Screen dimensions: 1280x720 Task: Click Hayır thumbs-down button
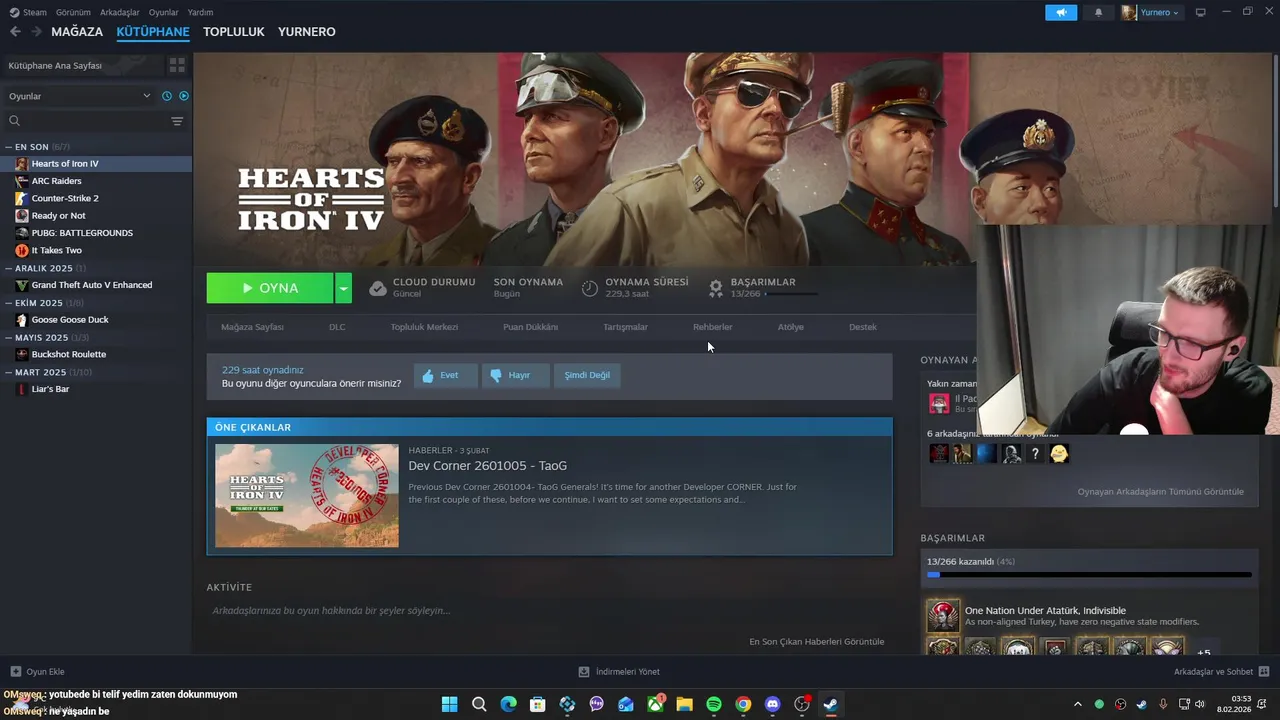pos(515,375)
